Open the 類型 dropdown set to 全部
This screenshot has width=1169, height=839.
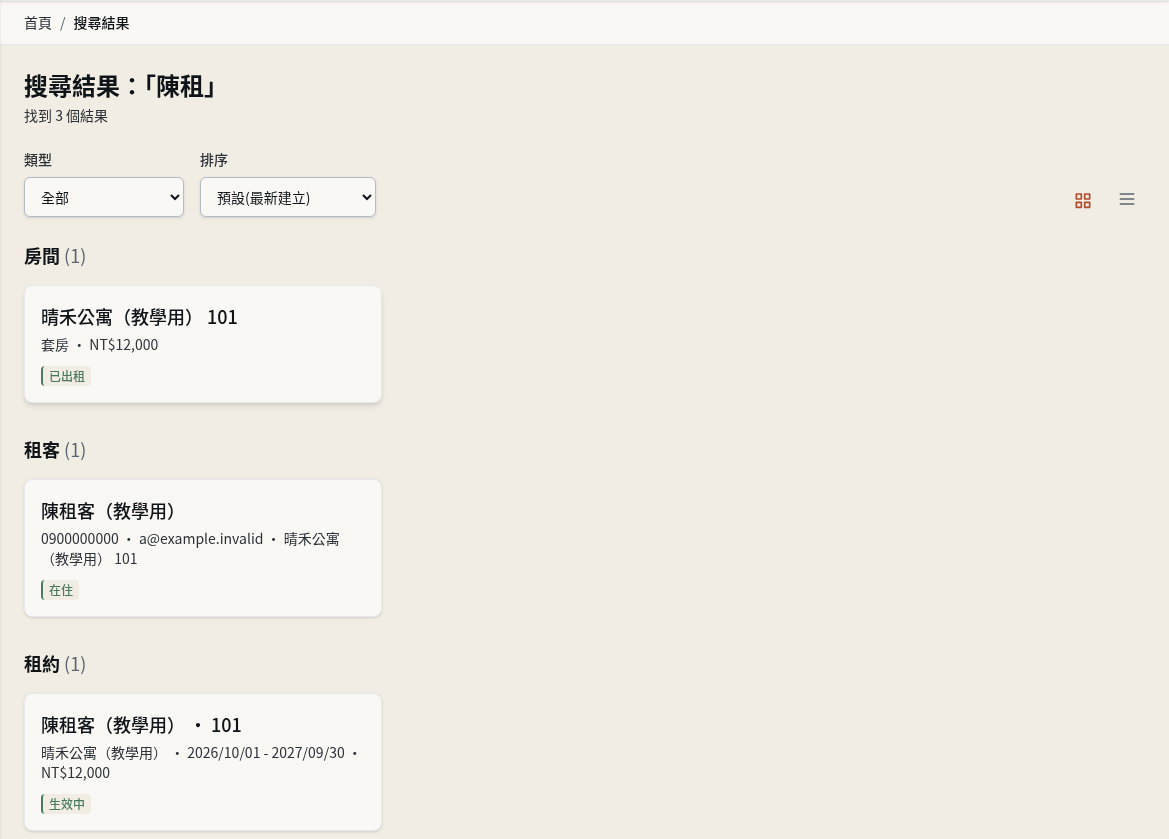pyautogui.click(x=104, y=198)
